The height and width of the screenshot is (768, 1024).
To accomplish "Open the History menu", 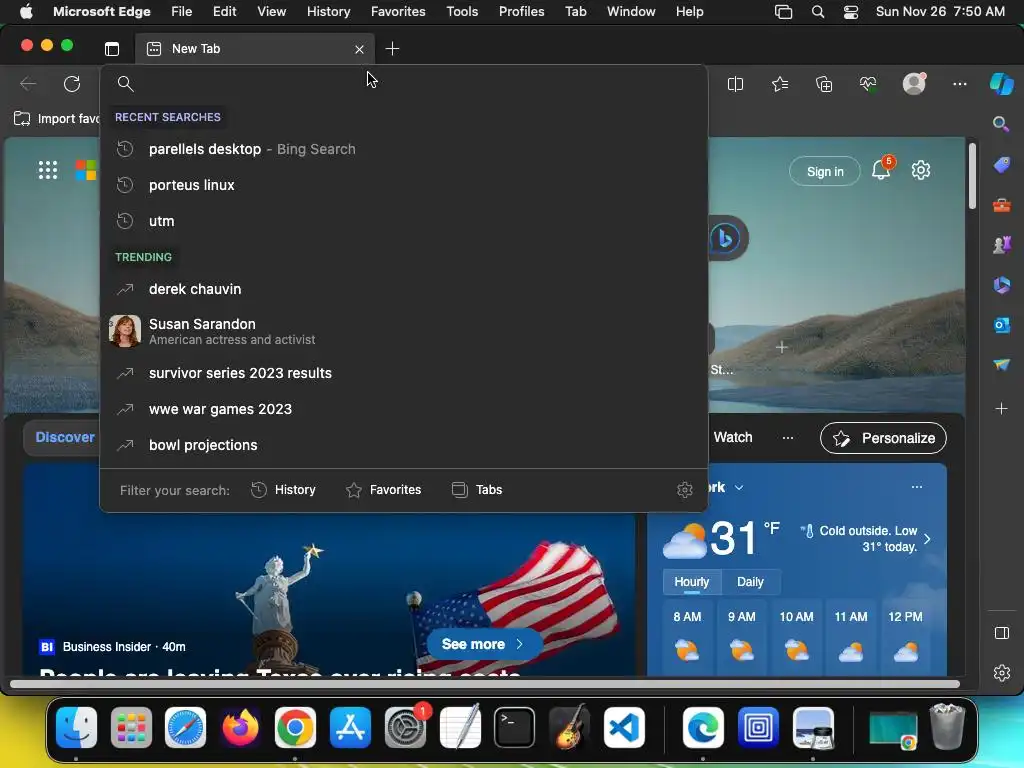I will pos(328,11).
